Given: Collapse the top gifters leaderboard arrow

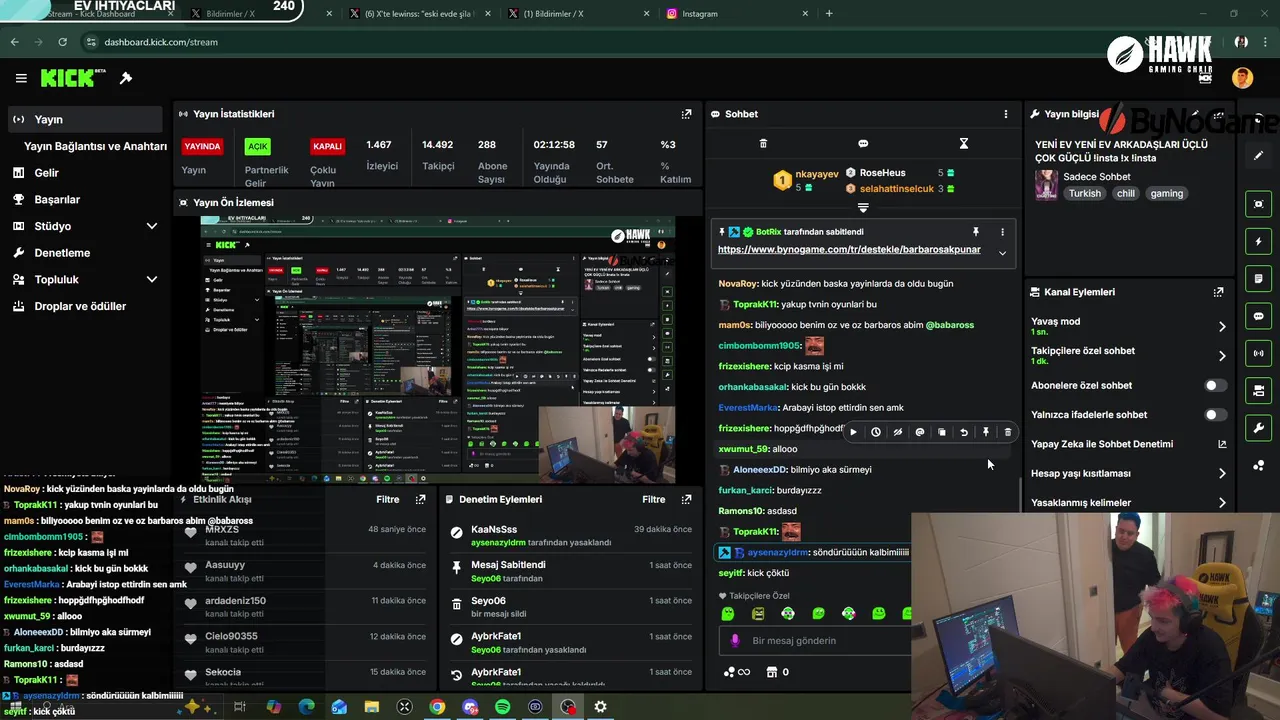Looking at the screenshot, I should click(863, 208).
